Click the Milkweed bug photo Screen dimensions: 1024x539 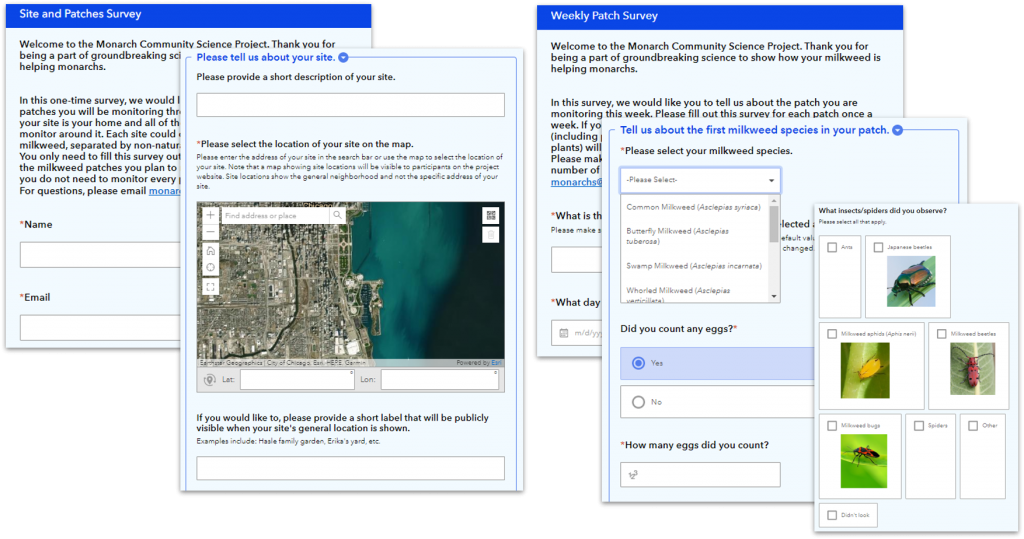864,461
